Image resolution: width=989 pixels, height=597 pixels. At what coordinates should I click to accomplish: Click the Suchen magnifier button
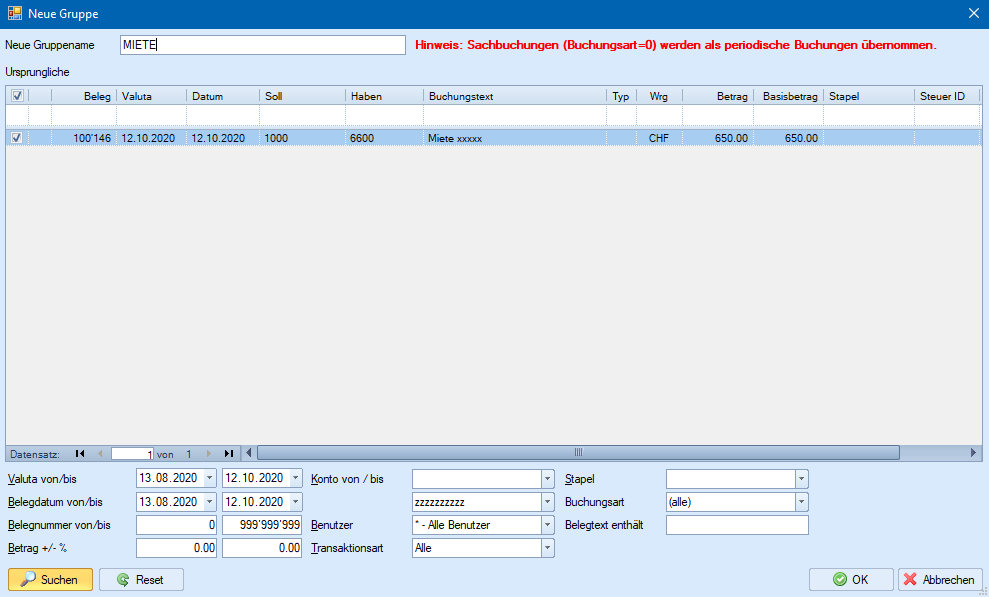(x=50, y=579)
